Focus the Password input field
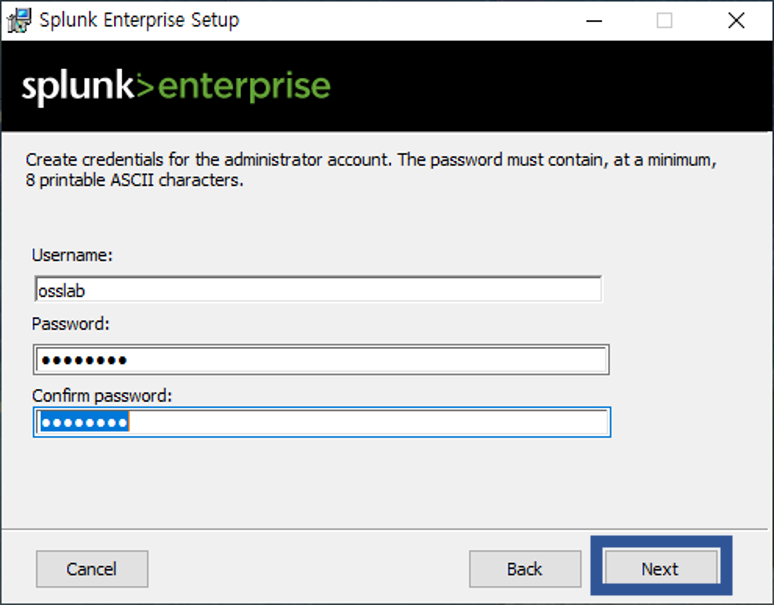Image resolution: width=774 pixels, height=605 pixels. pos(321,360)
